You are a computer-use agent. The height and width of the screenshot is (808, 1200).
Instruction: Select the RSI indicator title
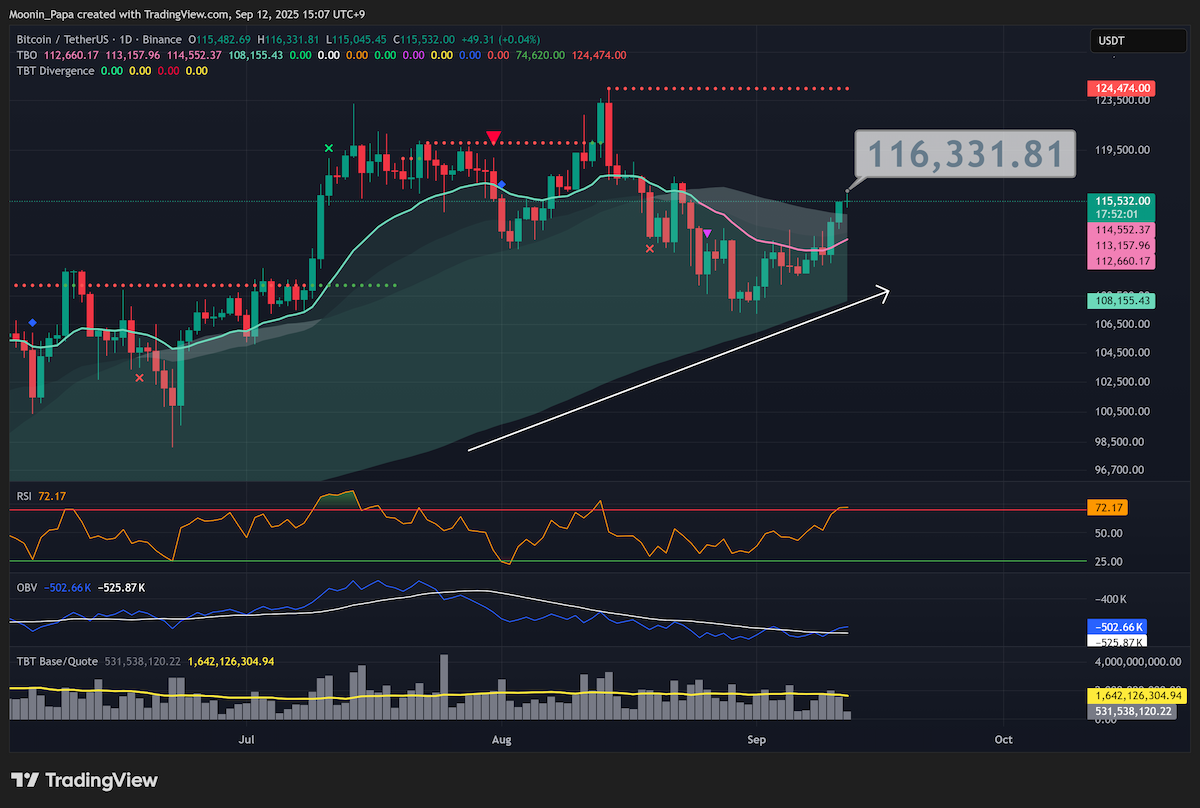25,495
